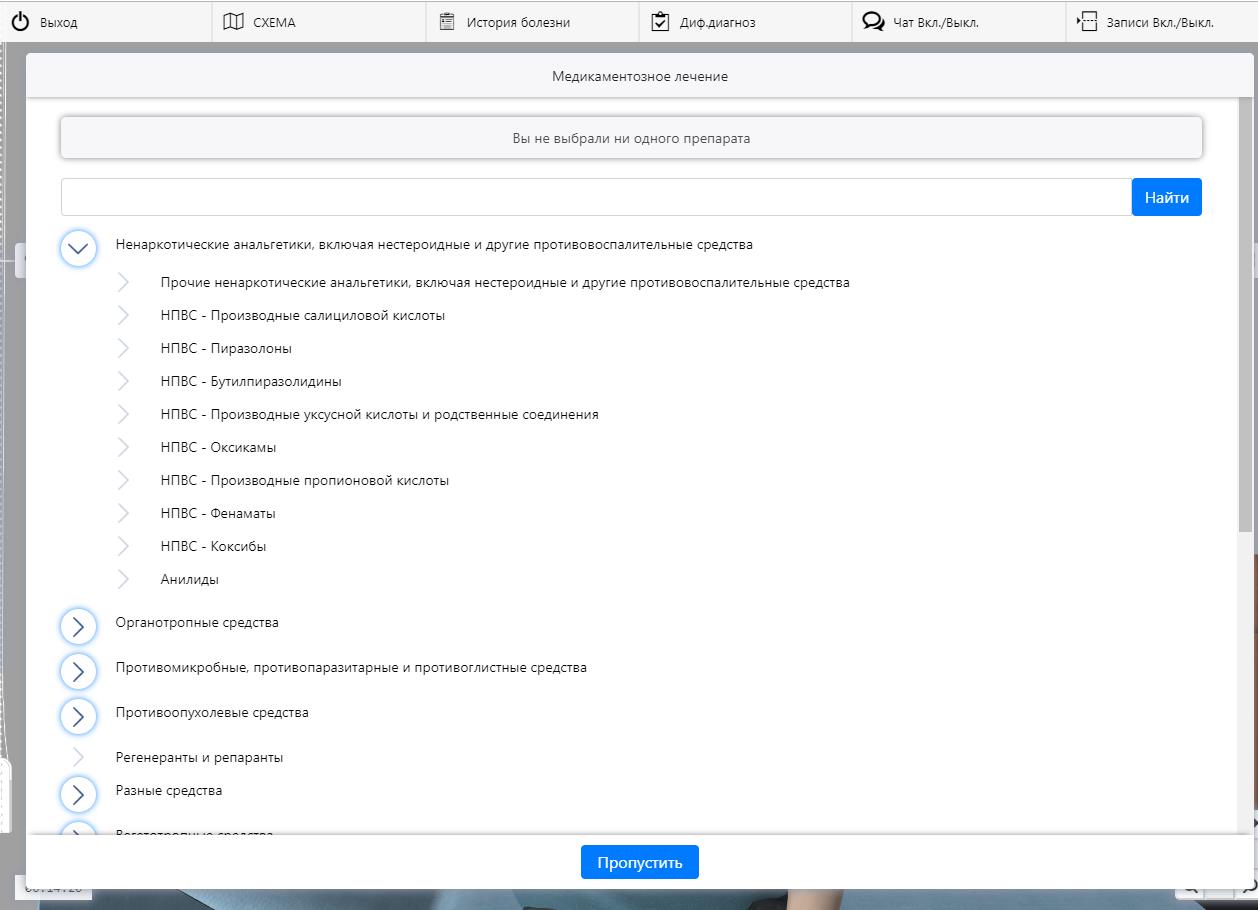Expand the Разные средства category
1258x910 pixels.
pyautogui.click(x=78, y=794)
